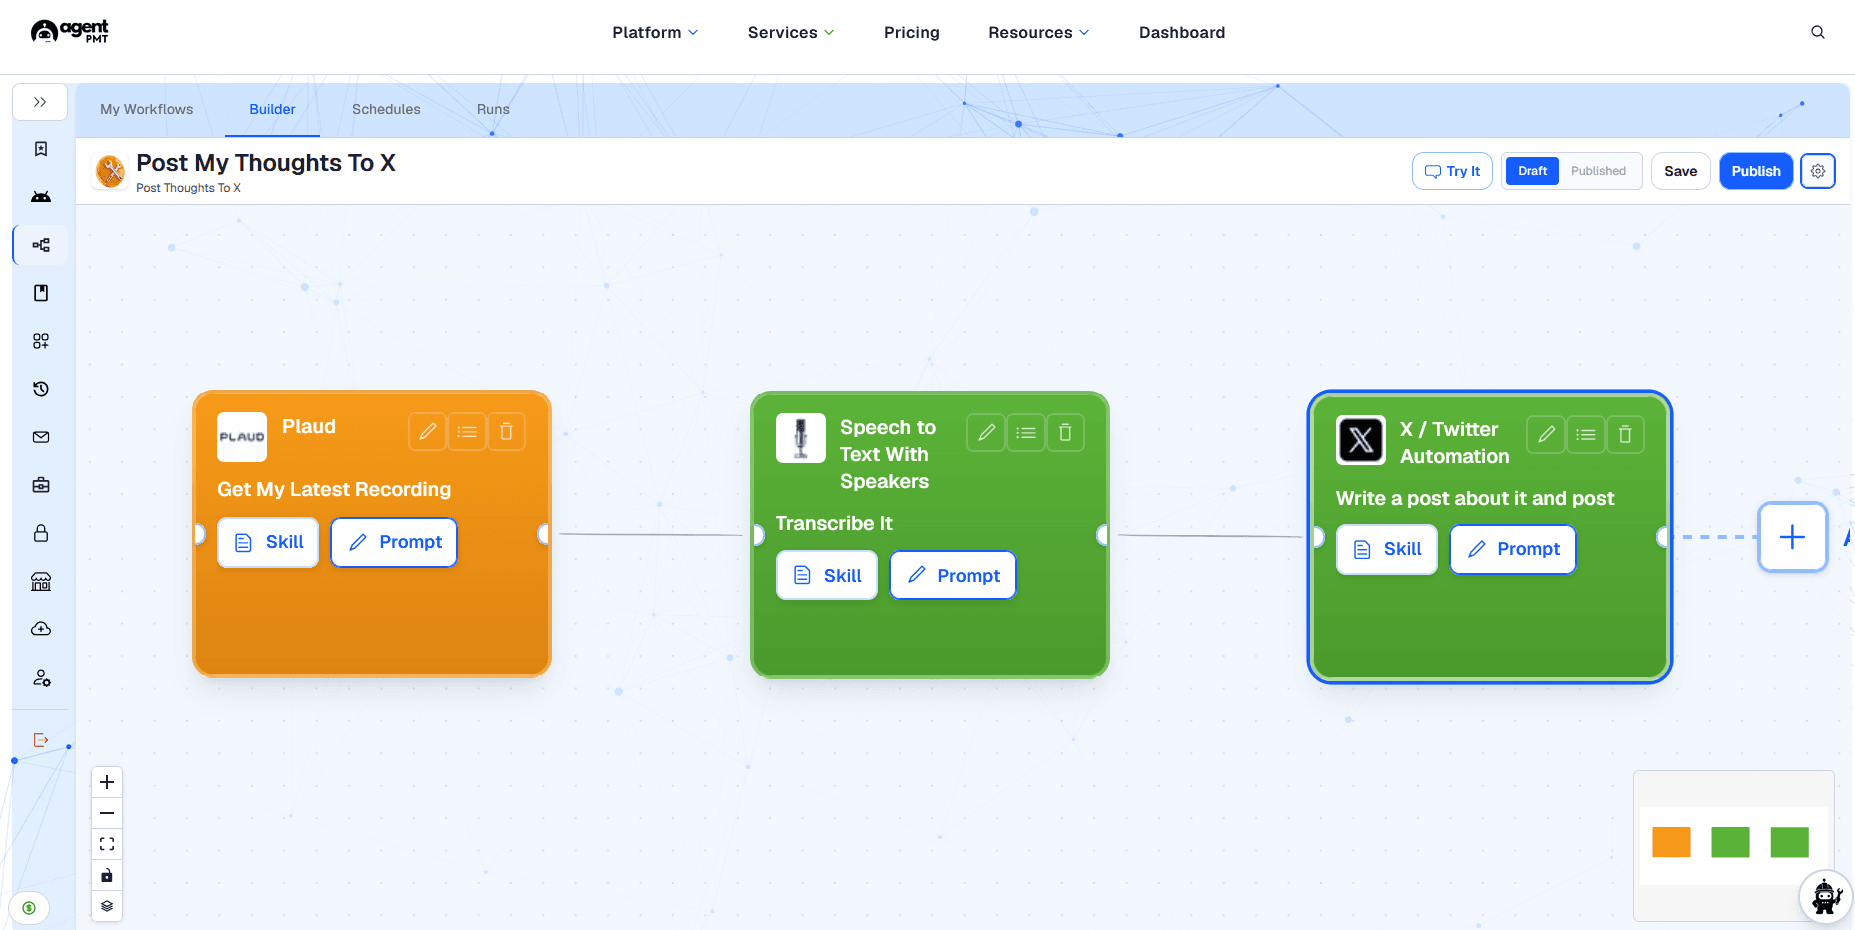Screen dimensions: 1855x930
Task: Click the AgentPMT logo
Action: click(70, 32)
